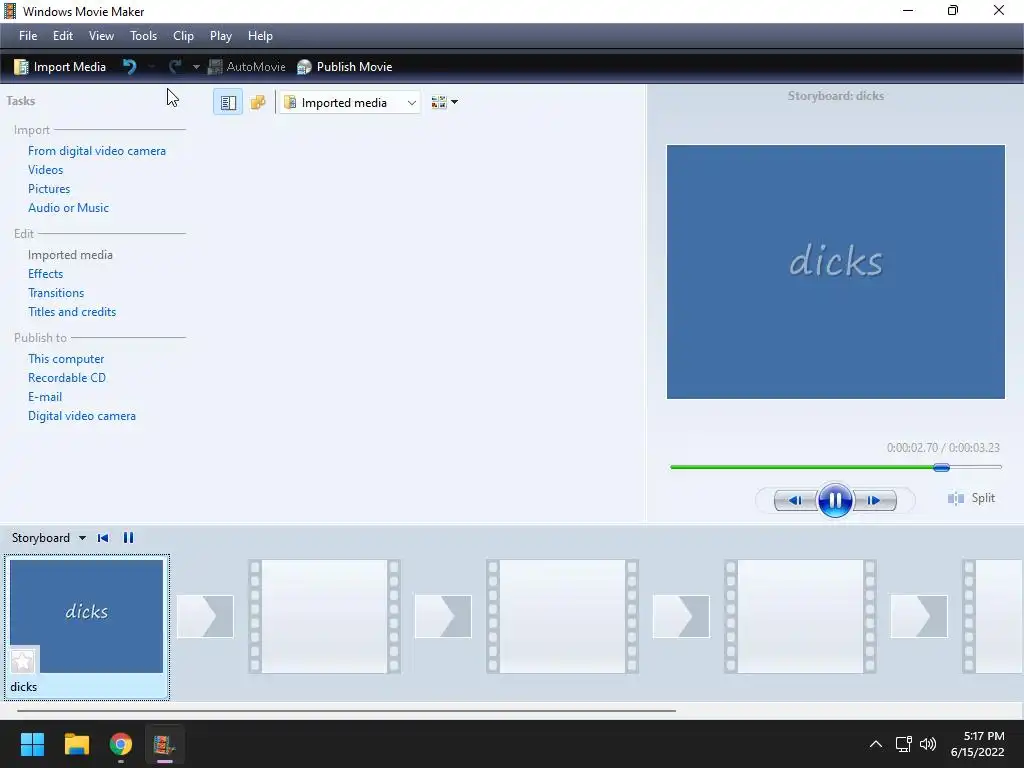Open the Storyboard view dropdown

point(49,538)
